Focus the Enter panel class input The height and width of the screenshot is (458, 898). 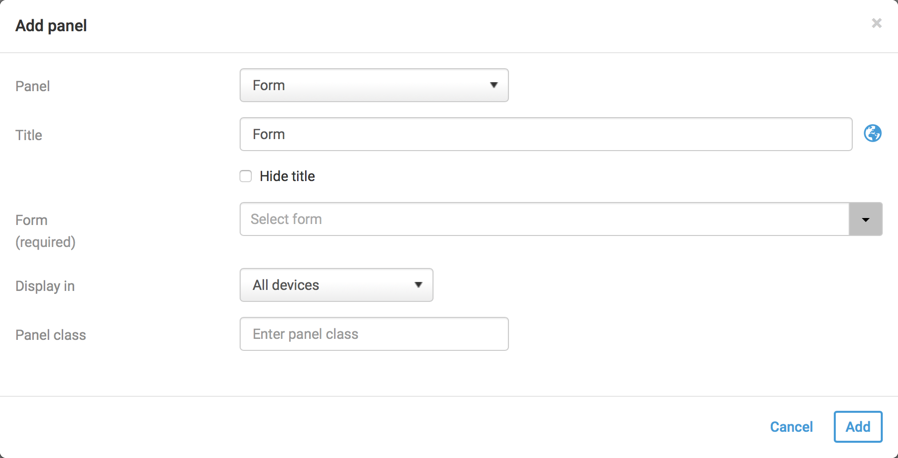[374, 334]
